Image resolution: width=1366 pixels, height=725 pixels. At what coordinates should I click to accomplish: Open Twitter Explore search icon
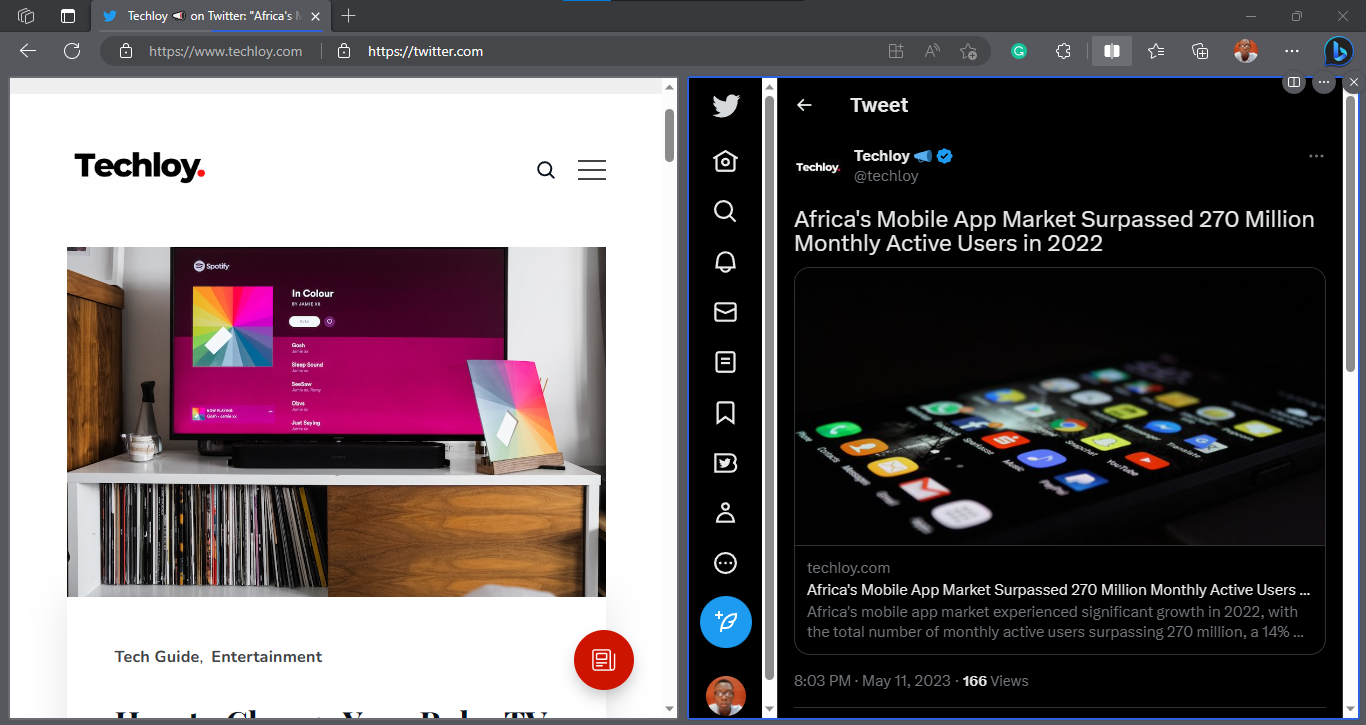pyautogui.click(x=725, y=211)
